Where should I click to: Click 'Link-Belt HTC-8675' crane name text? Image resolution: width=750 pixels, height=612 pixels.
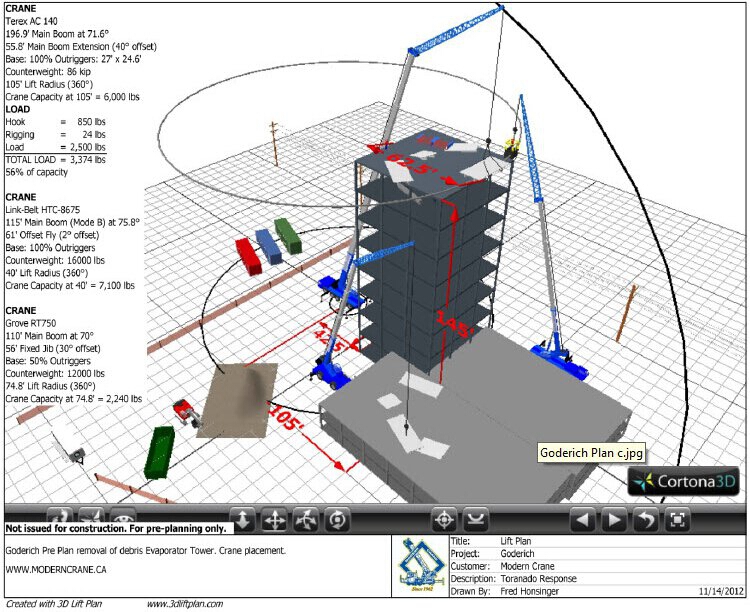click(43, 210)
